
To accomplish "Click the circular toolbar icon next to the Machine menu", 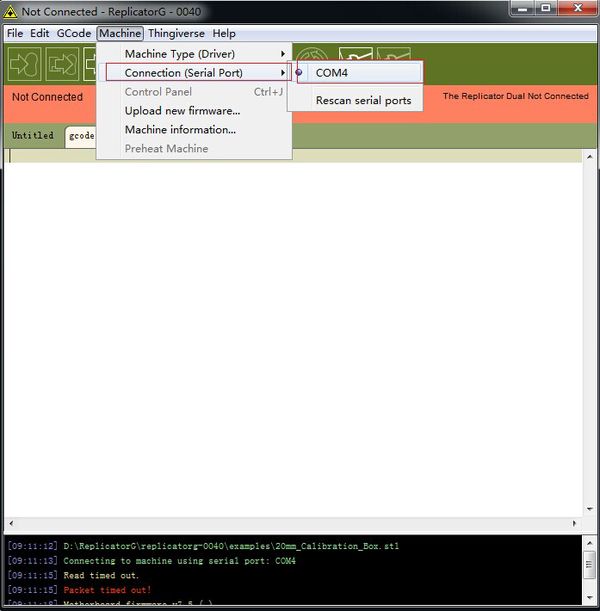I will [312, 54].
